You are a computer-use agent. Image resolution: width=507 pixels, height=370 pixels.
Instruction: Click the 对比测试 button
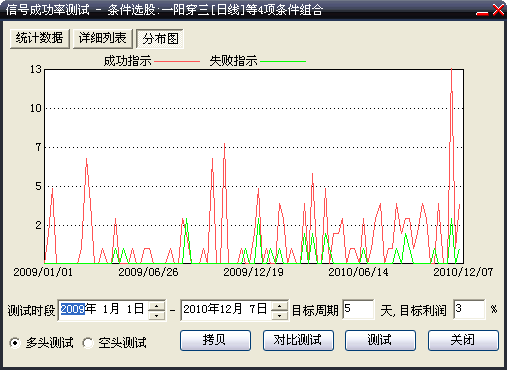pos(298,340)
